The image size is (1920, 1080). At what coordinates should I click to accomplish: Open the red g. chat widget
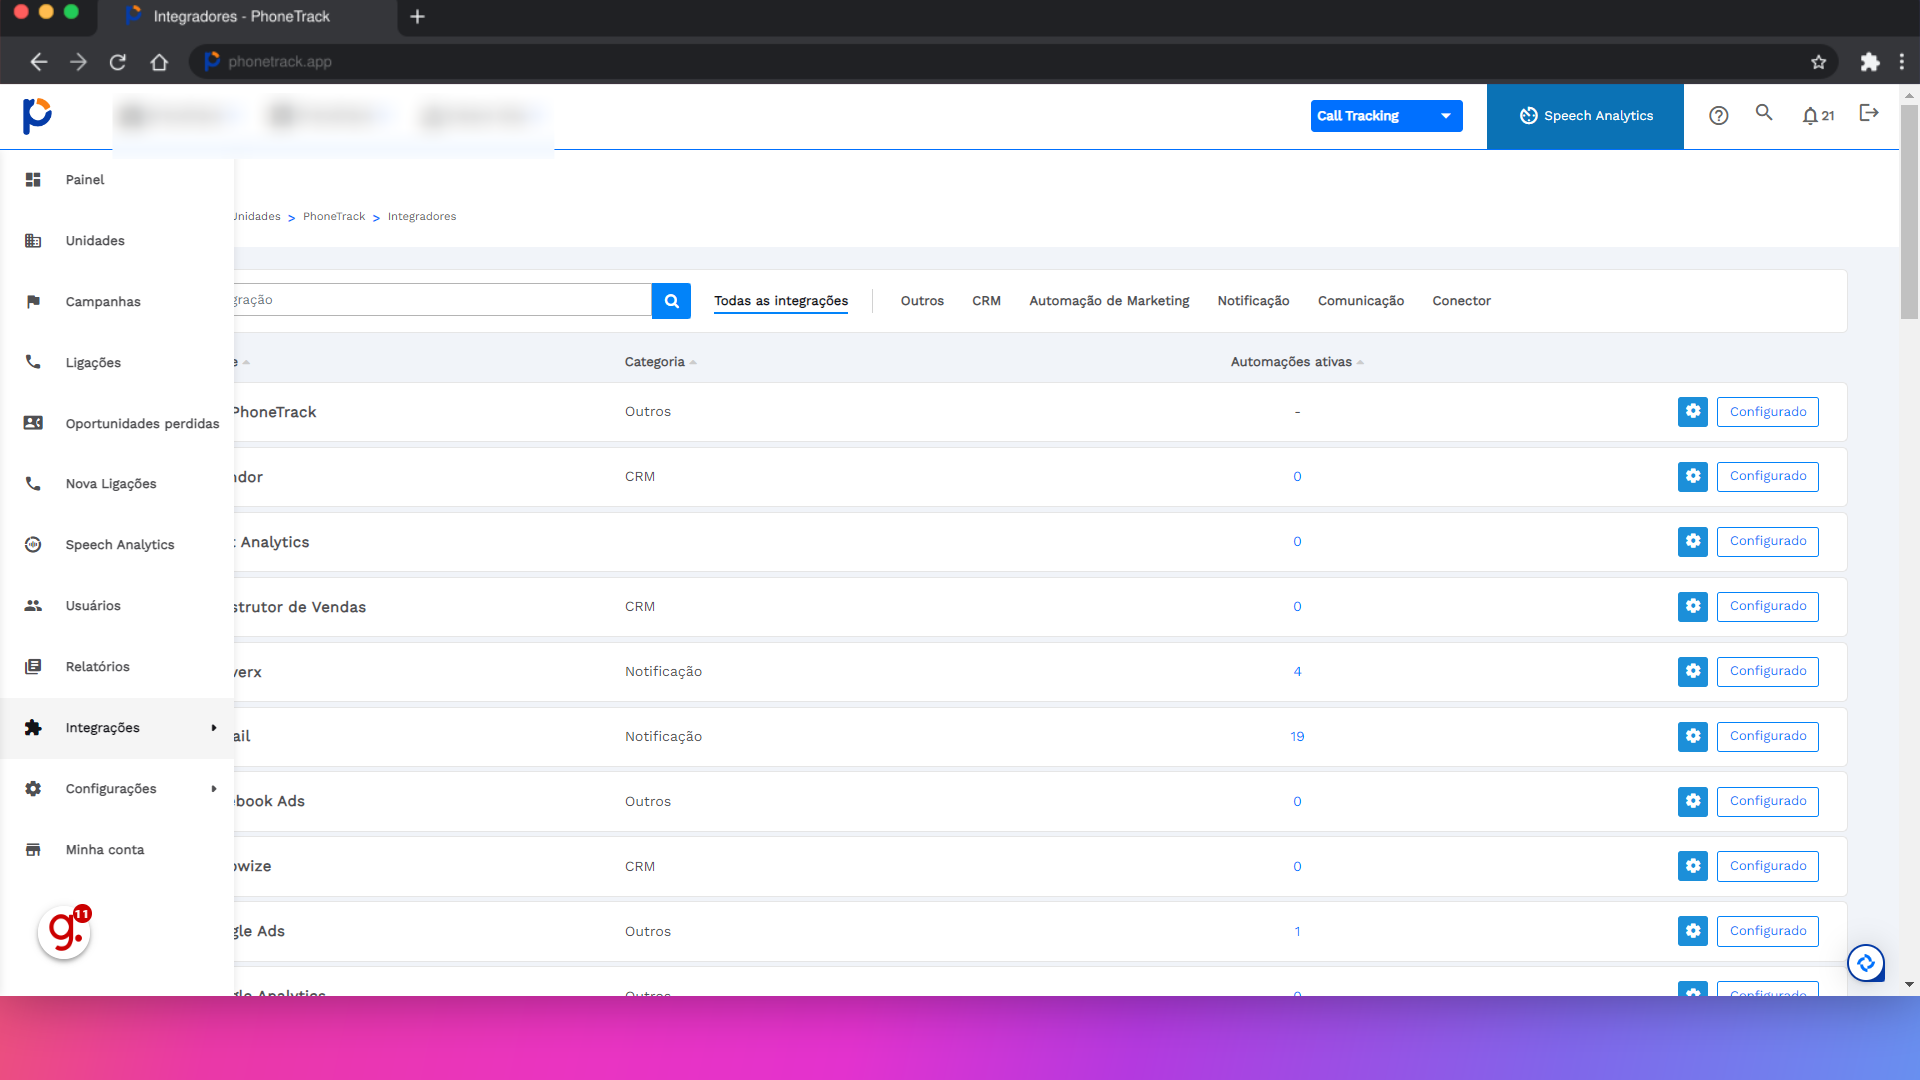click(x=64, y=932)
